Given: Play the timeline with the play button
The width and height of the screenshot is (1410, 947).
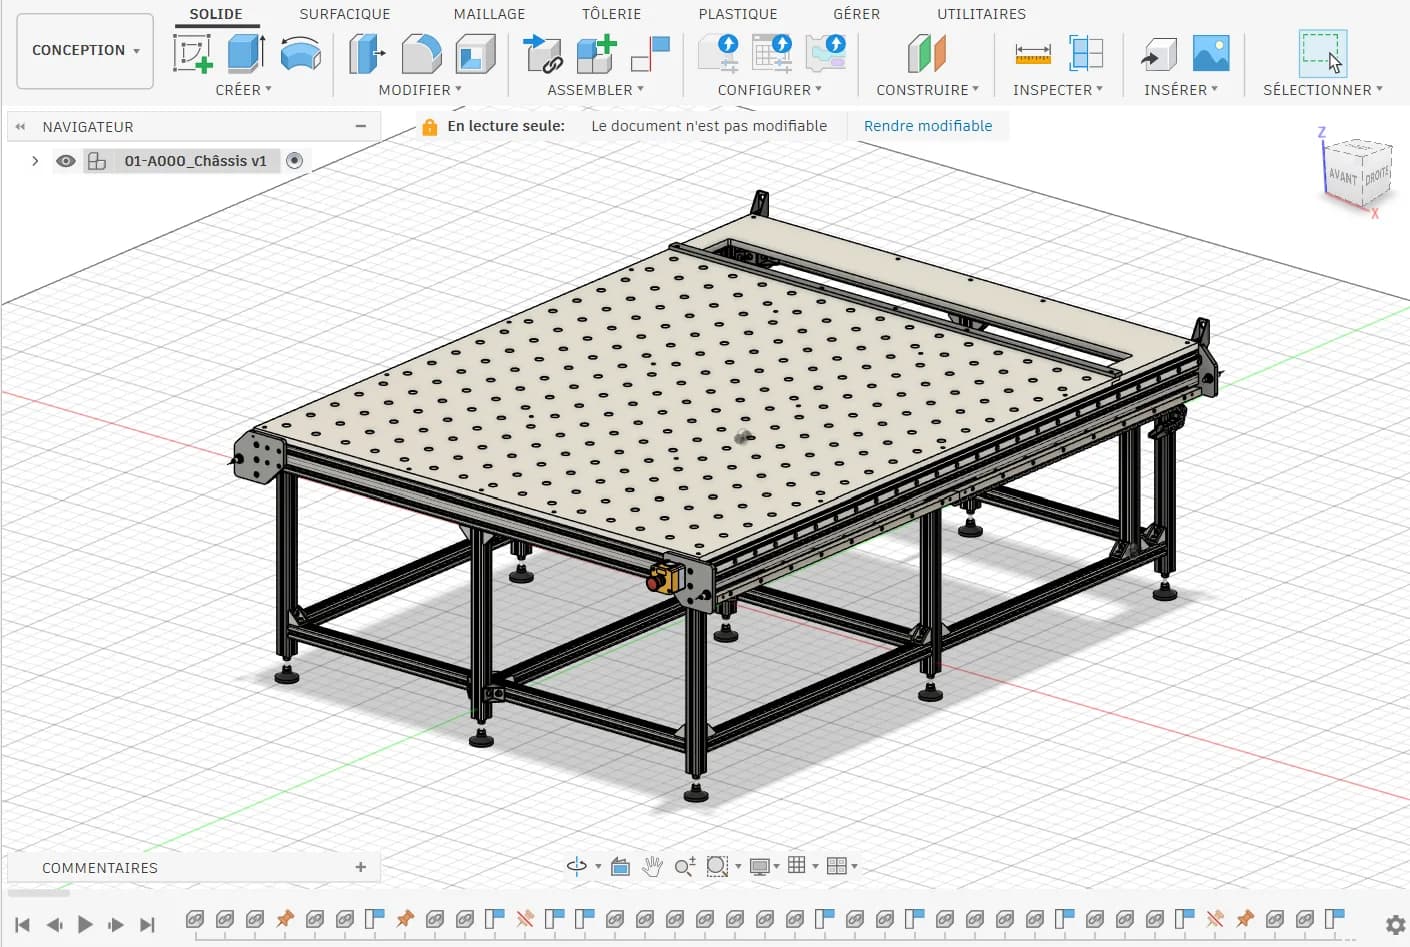Looking at the screenshot, I should 85,925.
